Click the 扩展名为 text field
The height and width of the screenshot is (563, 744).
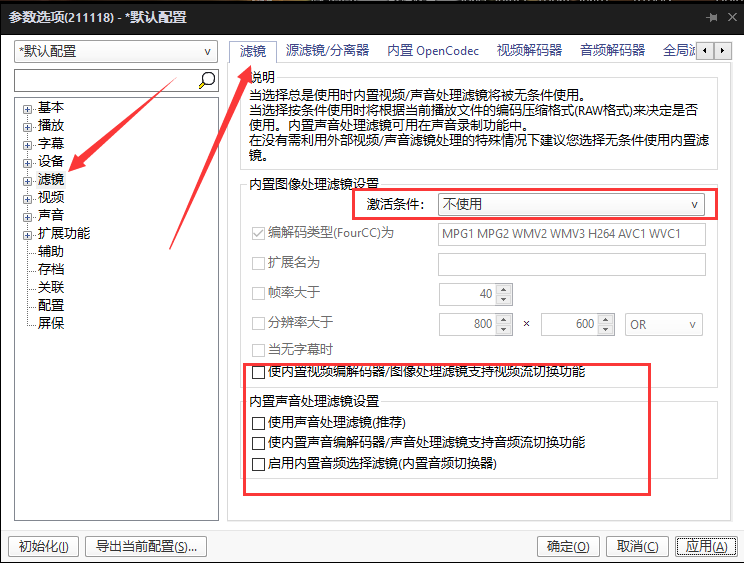tap(572, 264)
